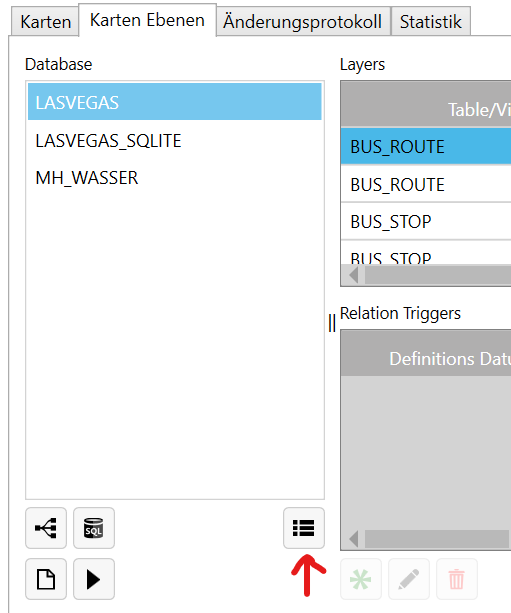Viewport: 511px width, 613px height.
Task: Open the Statistik tab
Action: click(430, 22)
